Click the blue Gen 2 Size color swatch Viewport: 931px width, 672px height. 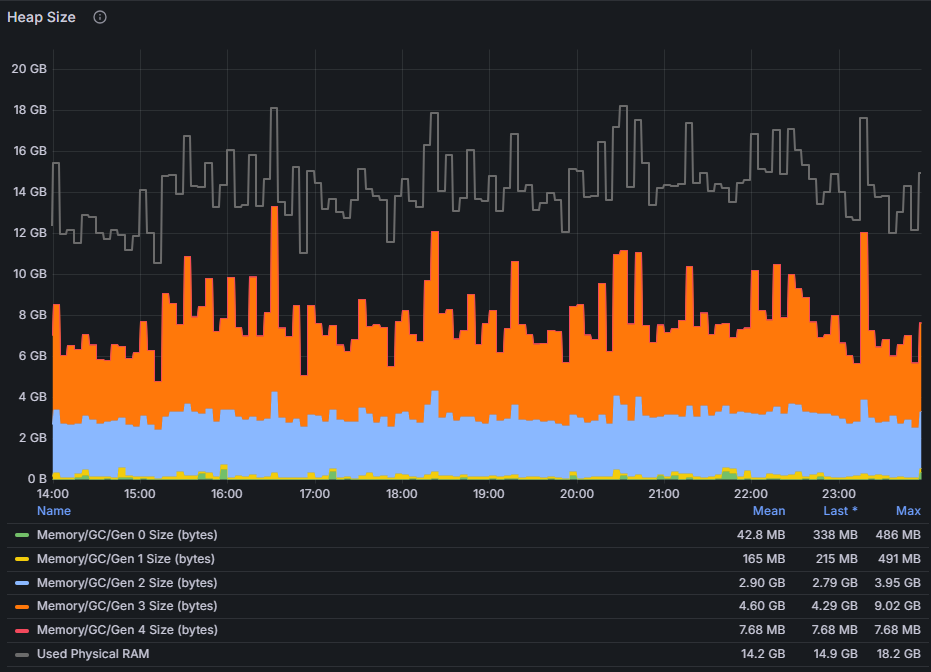[22, 583]
